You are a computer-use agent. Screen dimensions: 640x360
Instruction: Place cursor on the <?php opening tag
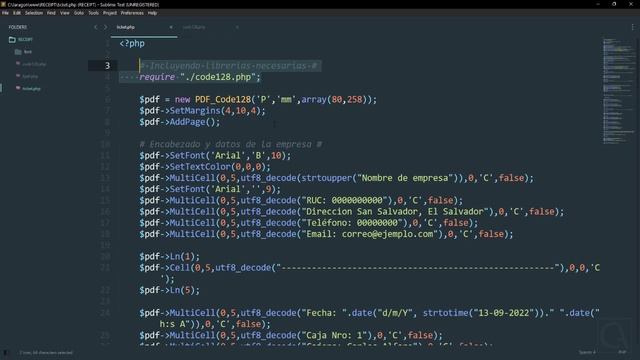tap(132, 43)
